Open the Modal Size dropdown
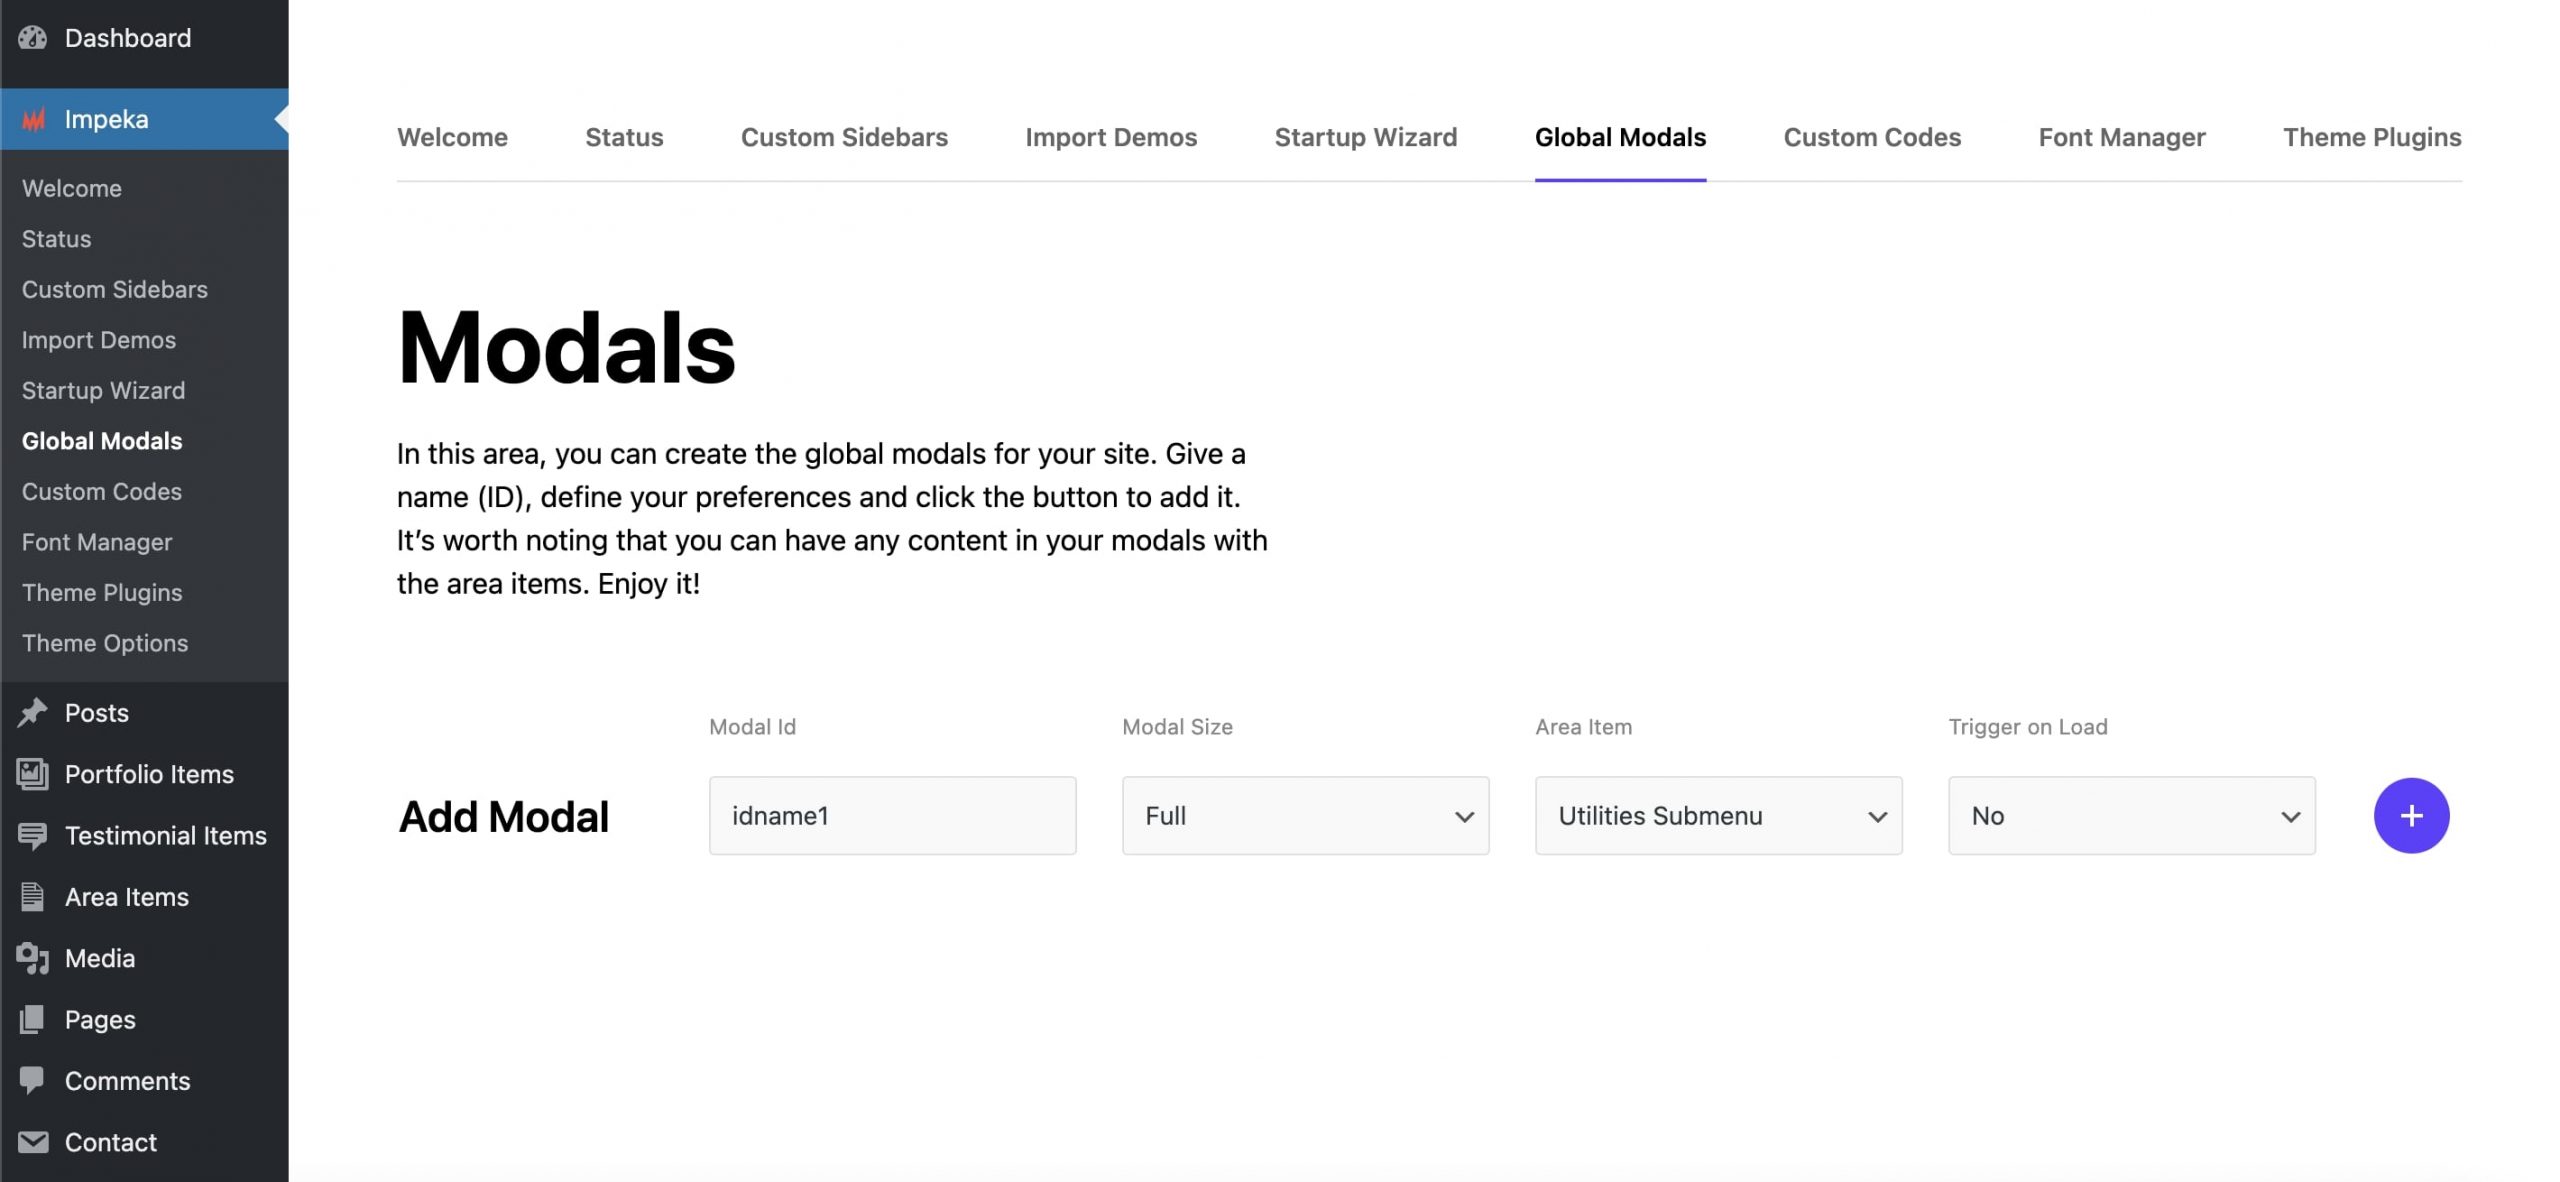The width and height of the screenshot is (2560, 1182). click(x=1305, y=816)
